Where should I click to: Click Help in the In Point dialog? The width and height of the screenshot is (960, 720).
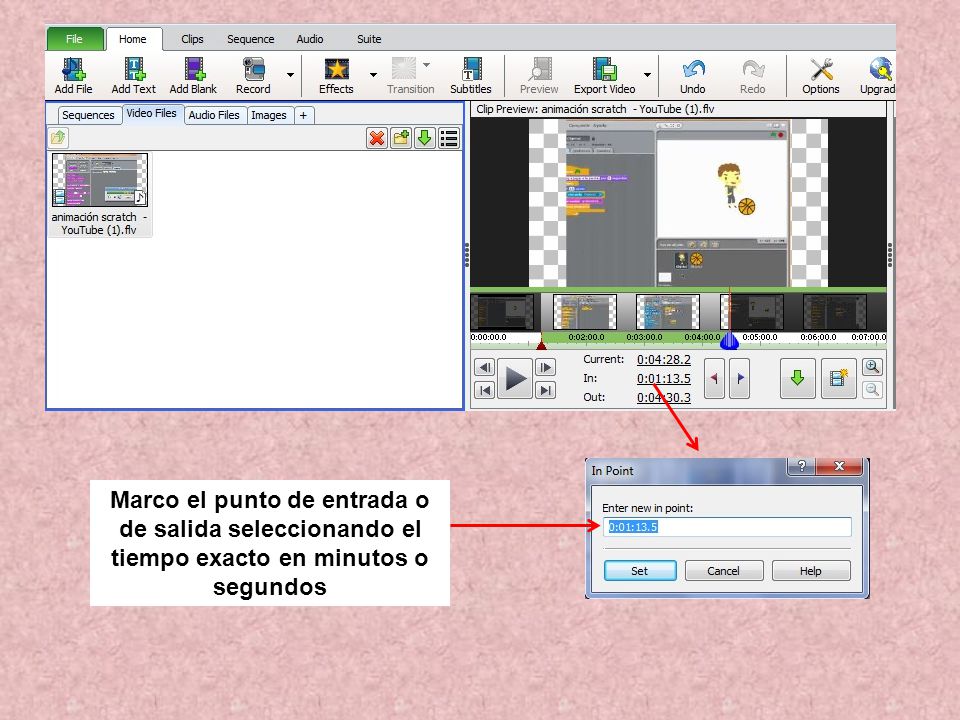(x=811, y=571)
